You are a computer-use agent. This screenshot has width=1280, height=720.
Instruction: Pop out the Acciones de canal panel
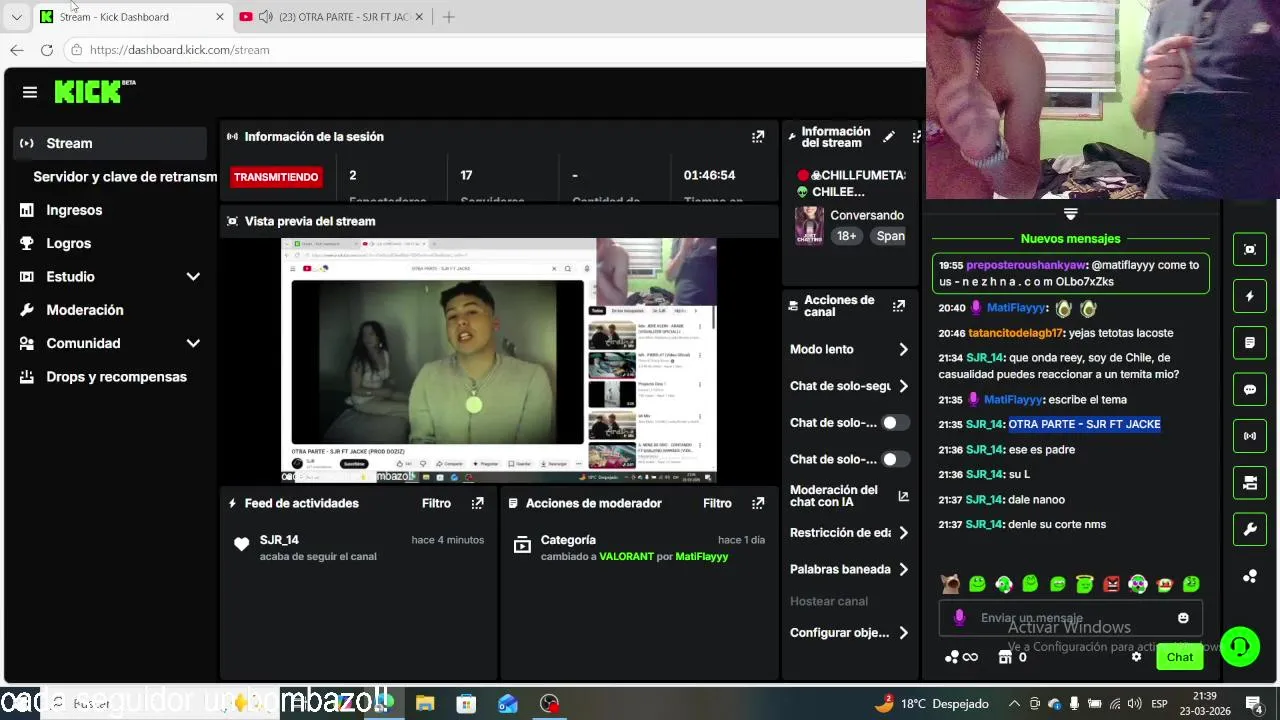899,306
